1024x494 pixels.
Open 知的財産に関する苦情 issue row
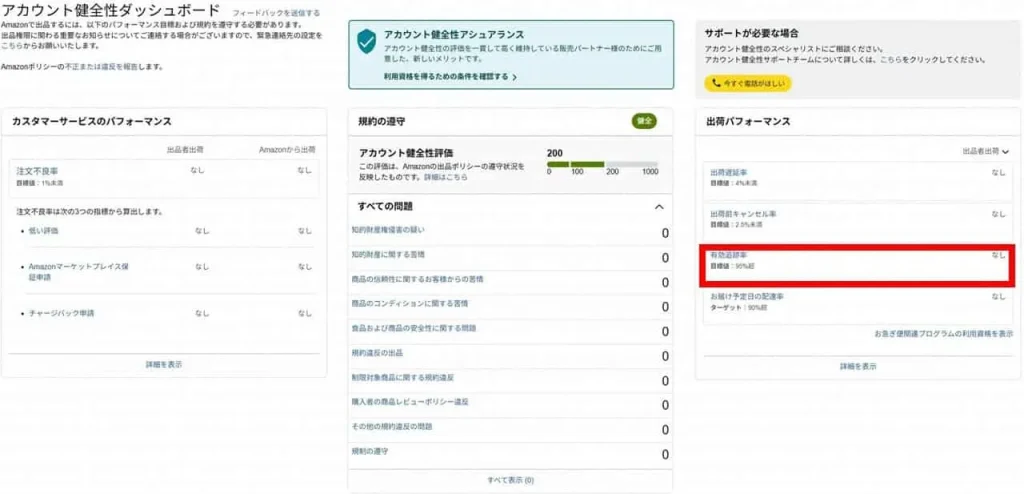click(511, 258)
